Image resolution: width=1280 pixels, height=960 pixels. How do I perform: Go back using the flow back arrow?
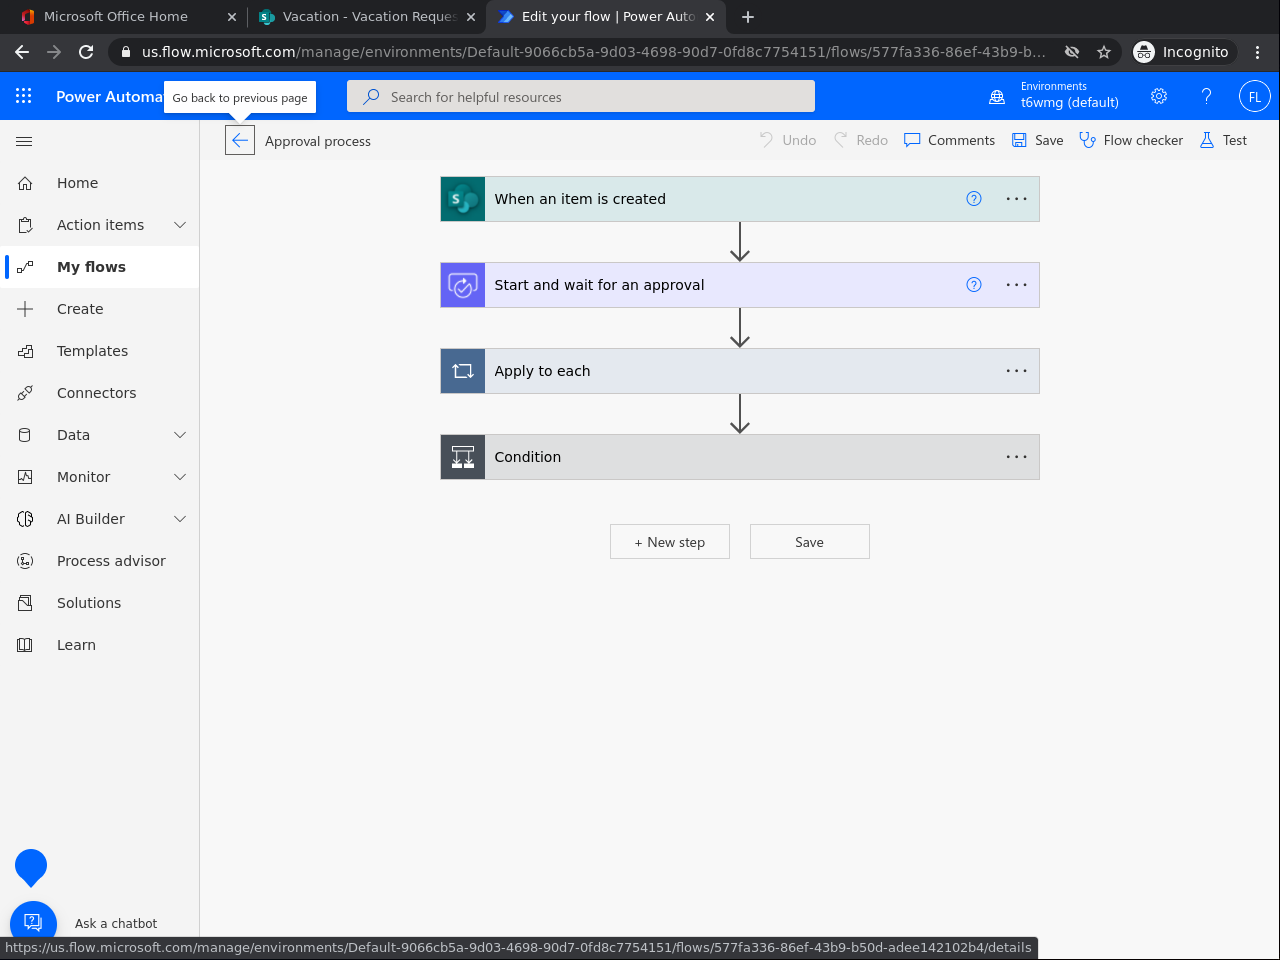pos(240,141)
